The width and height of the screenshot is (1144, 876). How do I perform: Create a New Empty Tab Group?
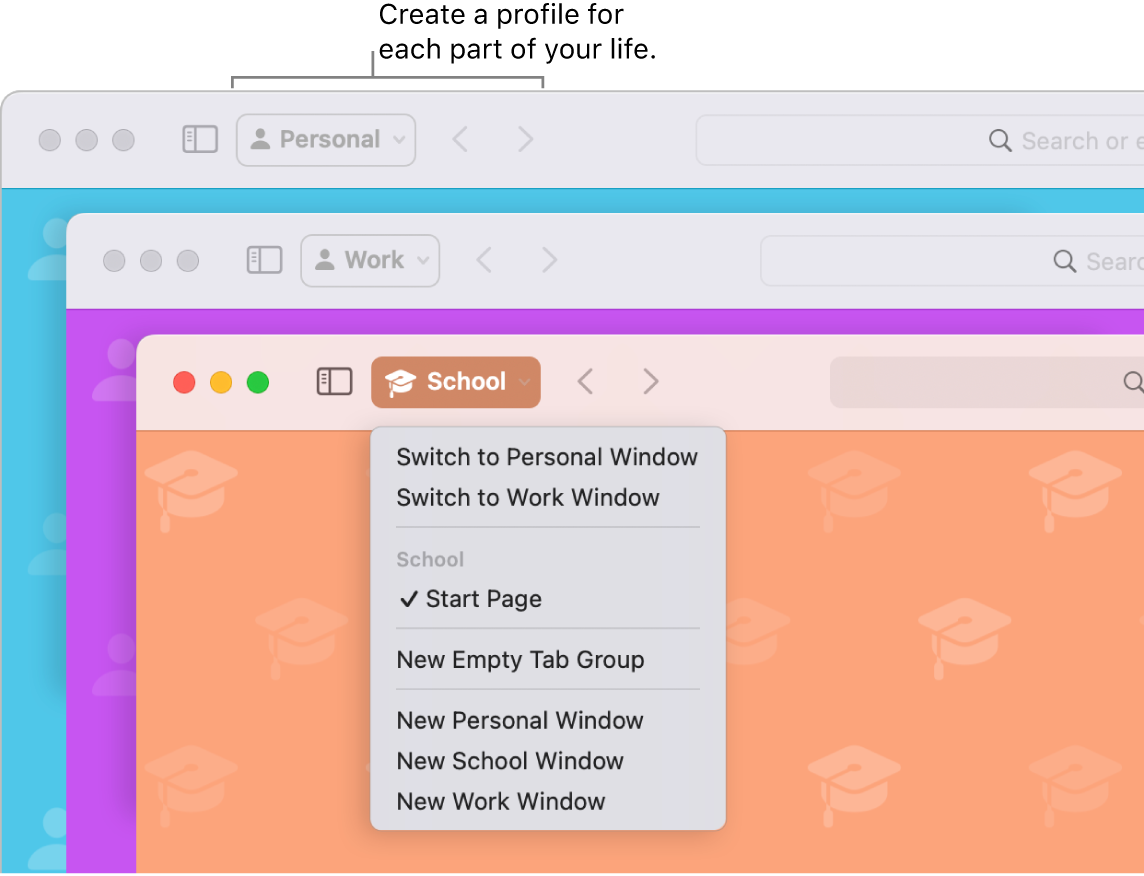tap(521, 660)
